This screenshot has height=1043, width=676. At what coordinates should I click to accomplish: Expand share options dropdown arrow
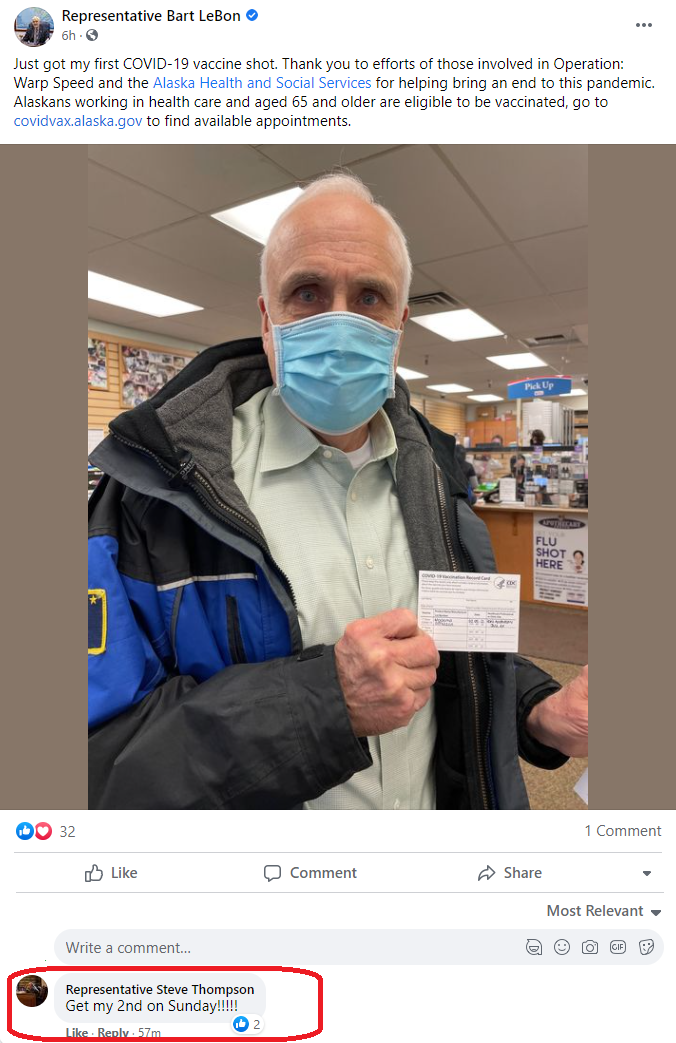(x=647, y=873)
